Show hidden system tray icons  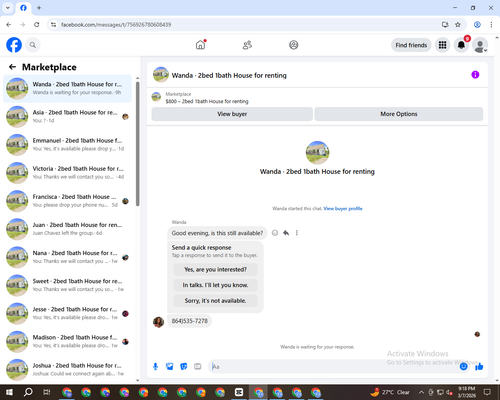pos(421,392)
